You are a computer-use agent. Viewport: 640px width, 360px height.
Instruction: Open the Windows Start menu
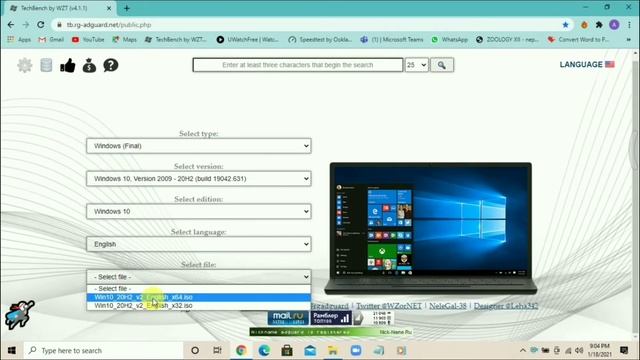[x=11, y=350]
